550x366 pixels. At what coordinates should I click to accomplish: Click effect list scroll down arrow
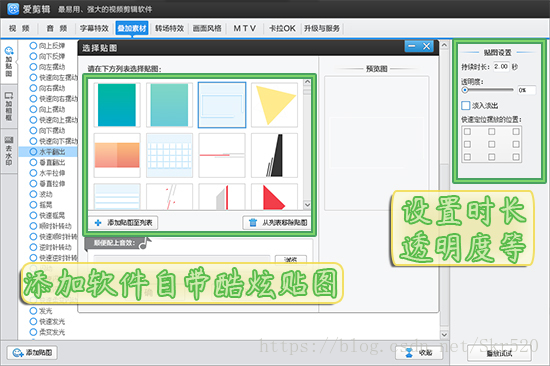pyautogui.click(x=444, y=334)
